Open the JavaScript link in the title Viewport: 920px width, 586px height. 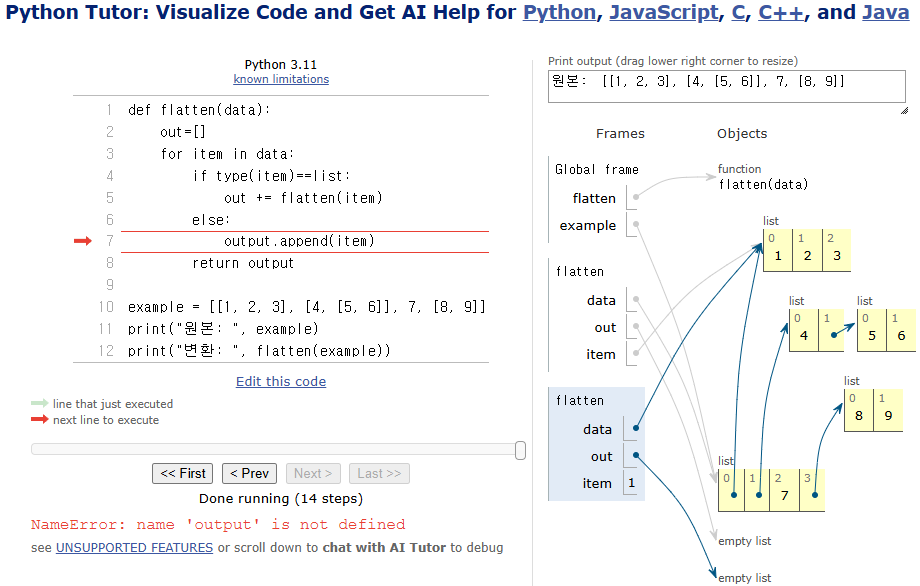[664, 12]
